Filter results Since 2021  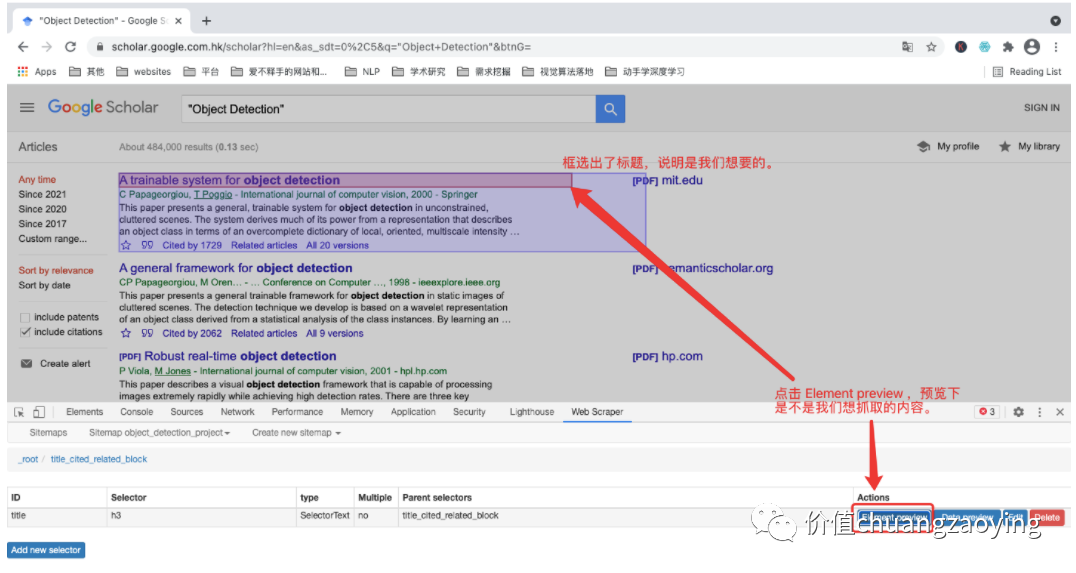tap(43, 194)
